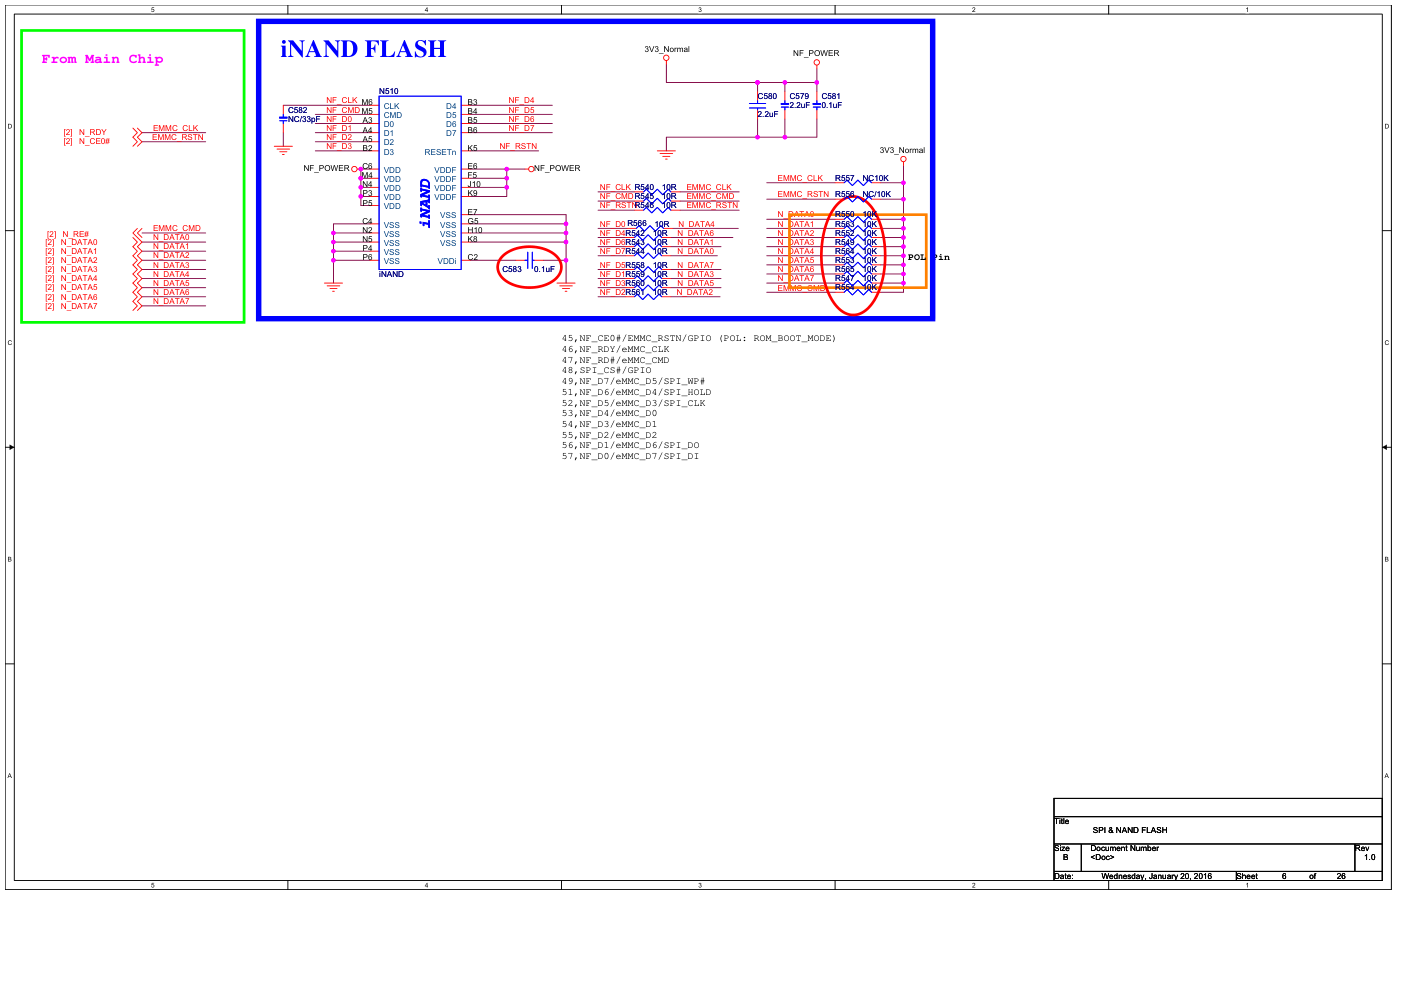
Task: Click ground symbol below left VSS pins
Action: [x=333, y=286]
